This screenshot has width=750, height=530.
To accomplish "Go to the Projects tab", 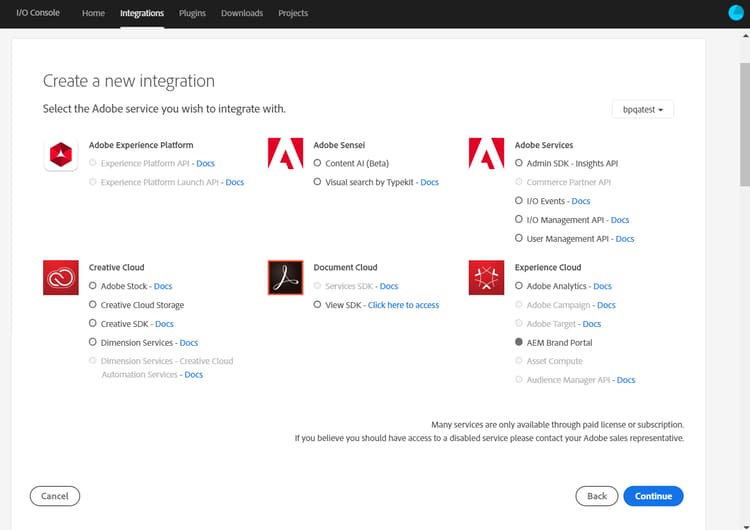I will (x=293, y=13).
